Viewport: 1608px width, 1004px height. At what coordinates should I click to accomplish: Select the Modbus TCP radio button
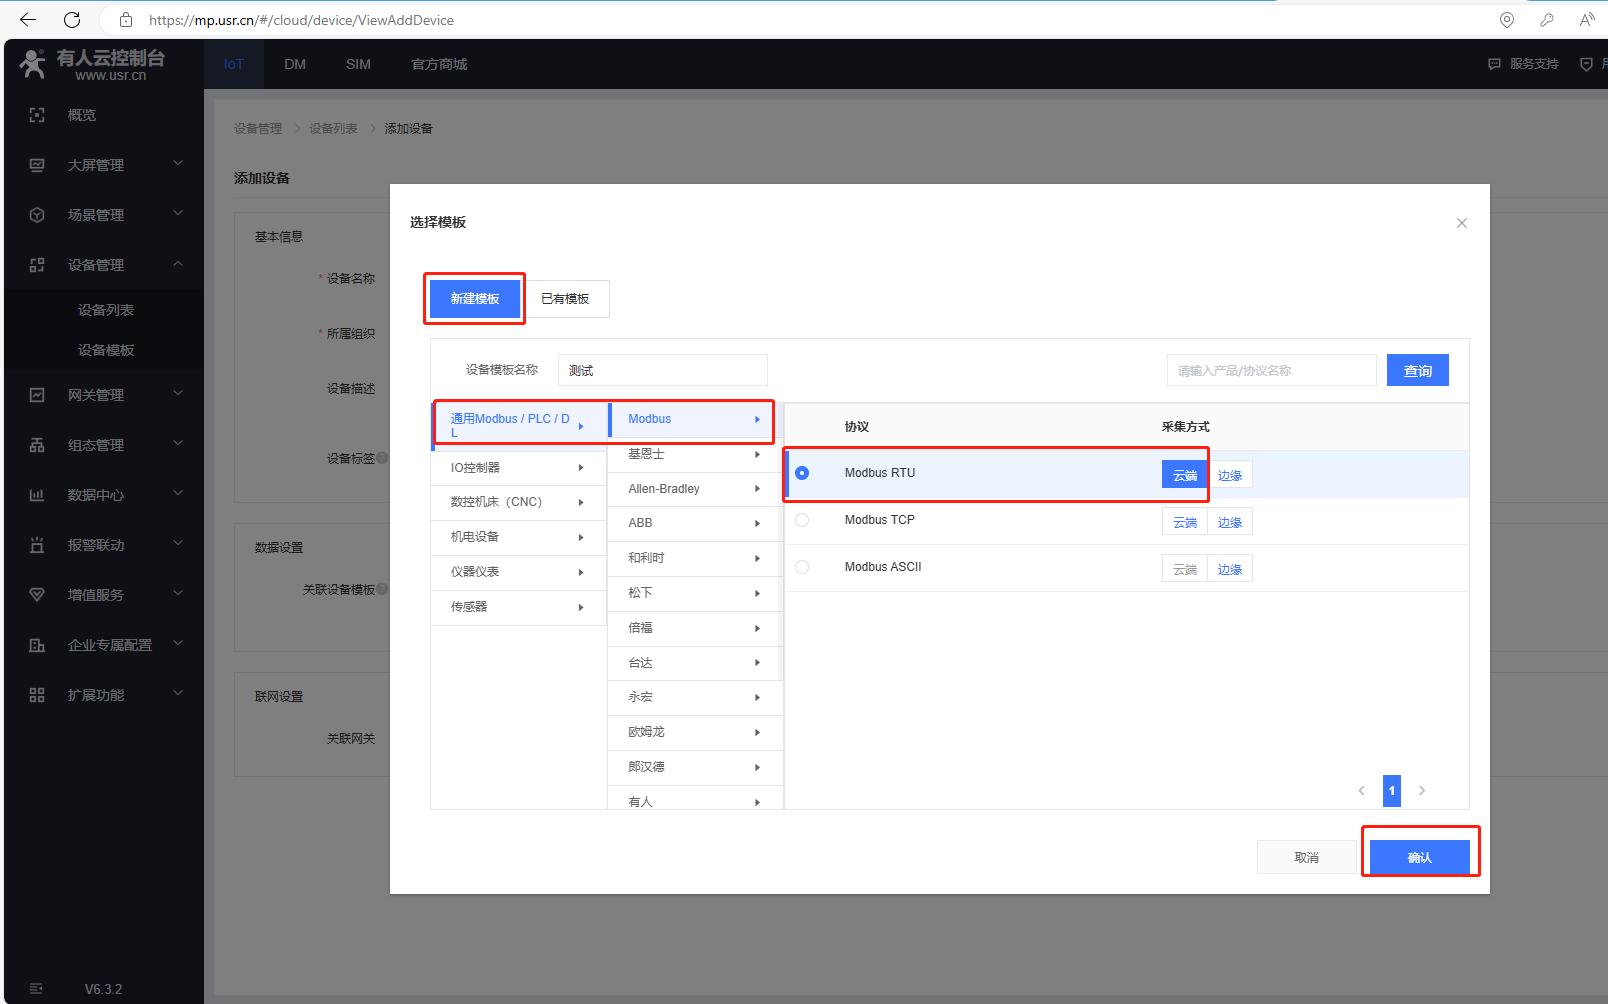(802, 520)
